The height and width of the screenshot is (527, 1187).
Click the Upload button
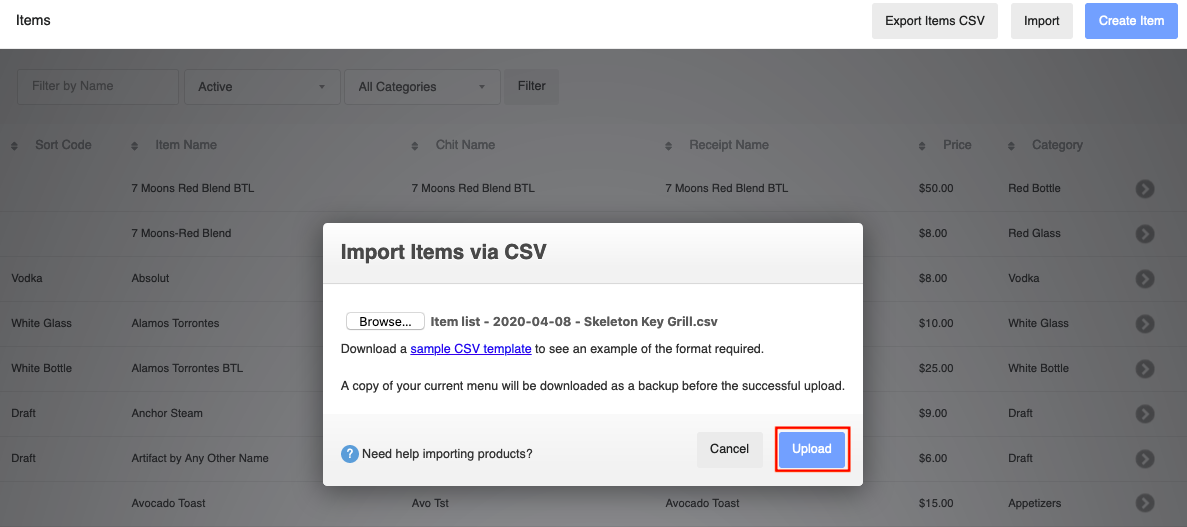[812, 449]
